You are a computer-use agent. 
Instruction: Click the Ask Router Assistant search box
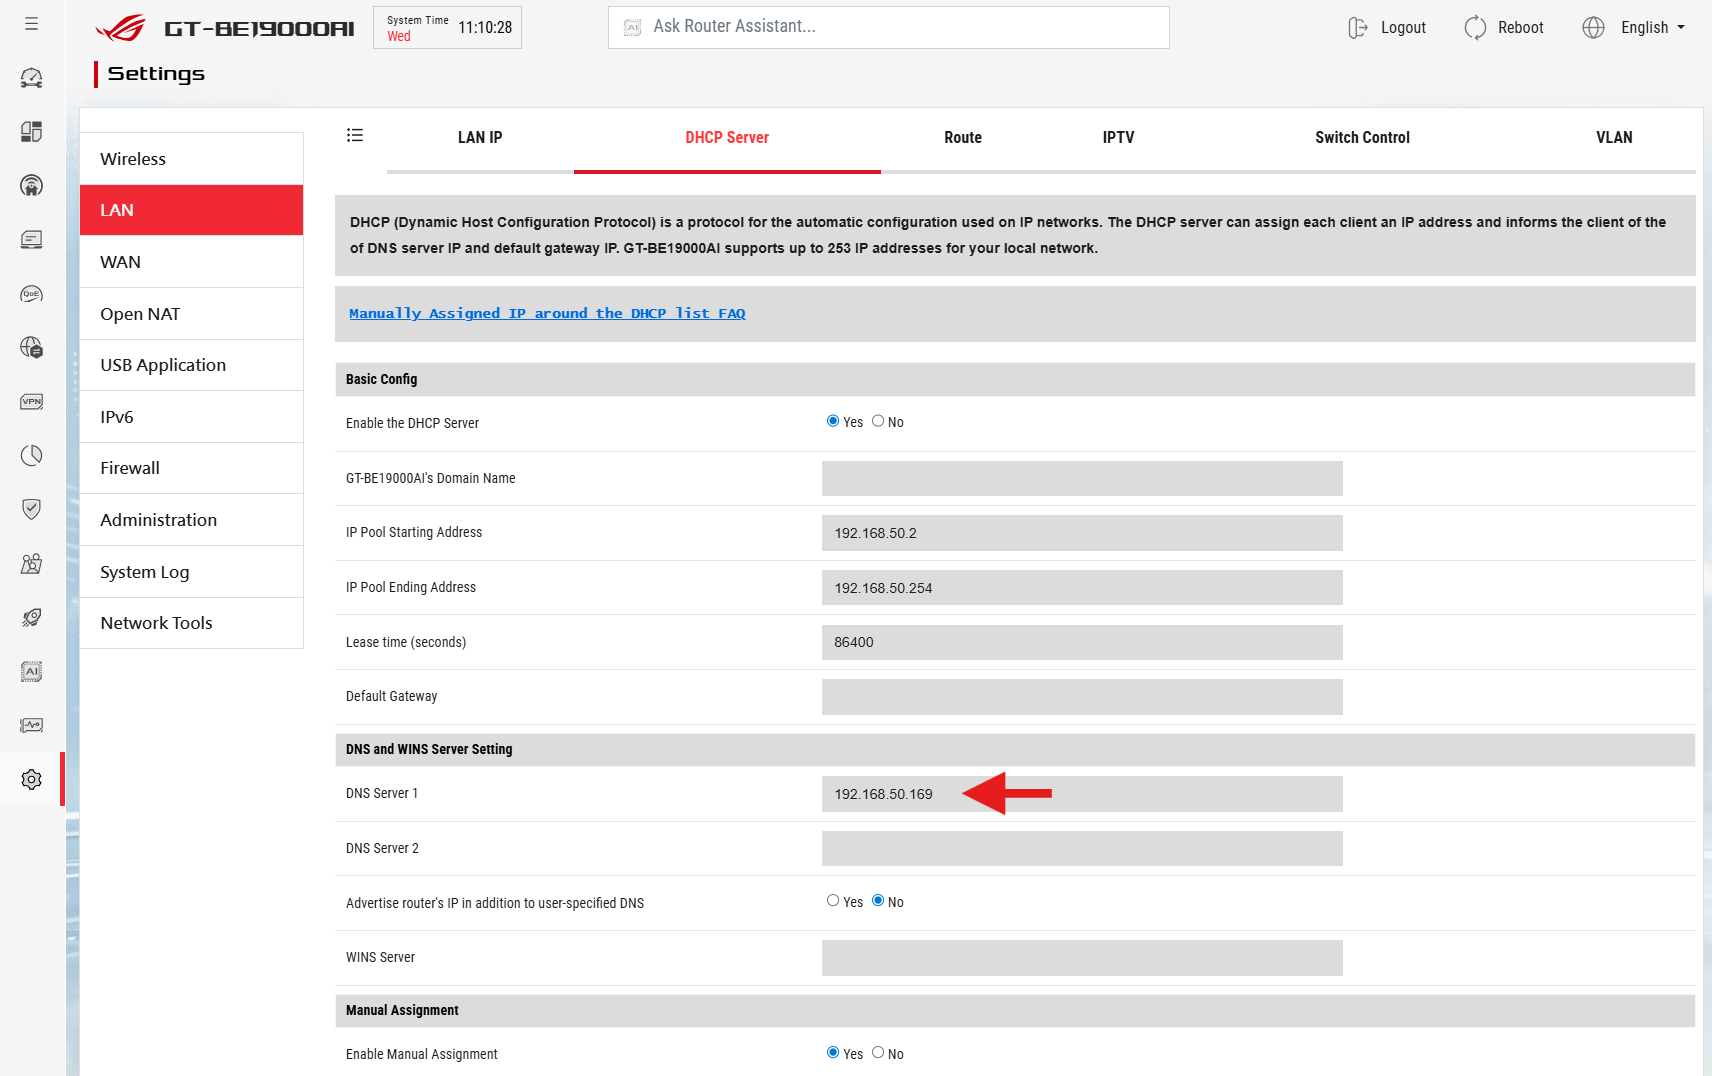coord(888,28)
